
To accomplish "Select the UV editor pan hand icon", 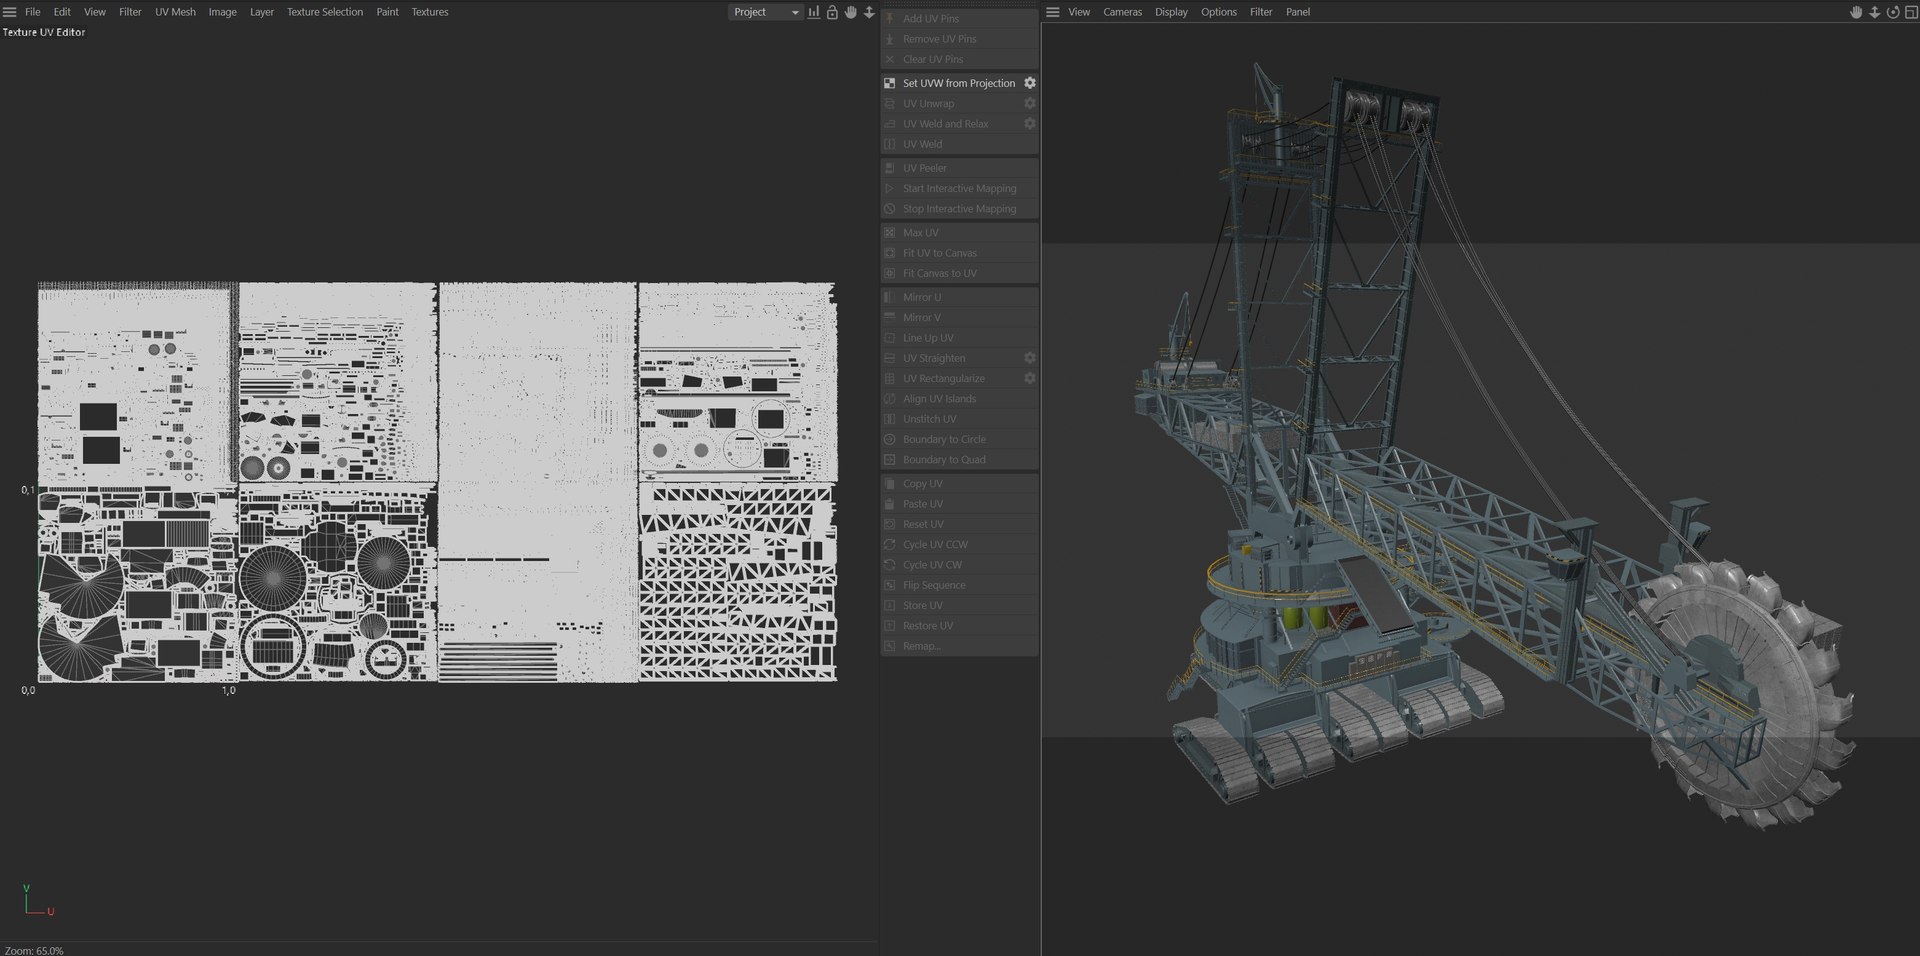I will 851,12.
